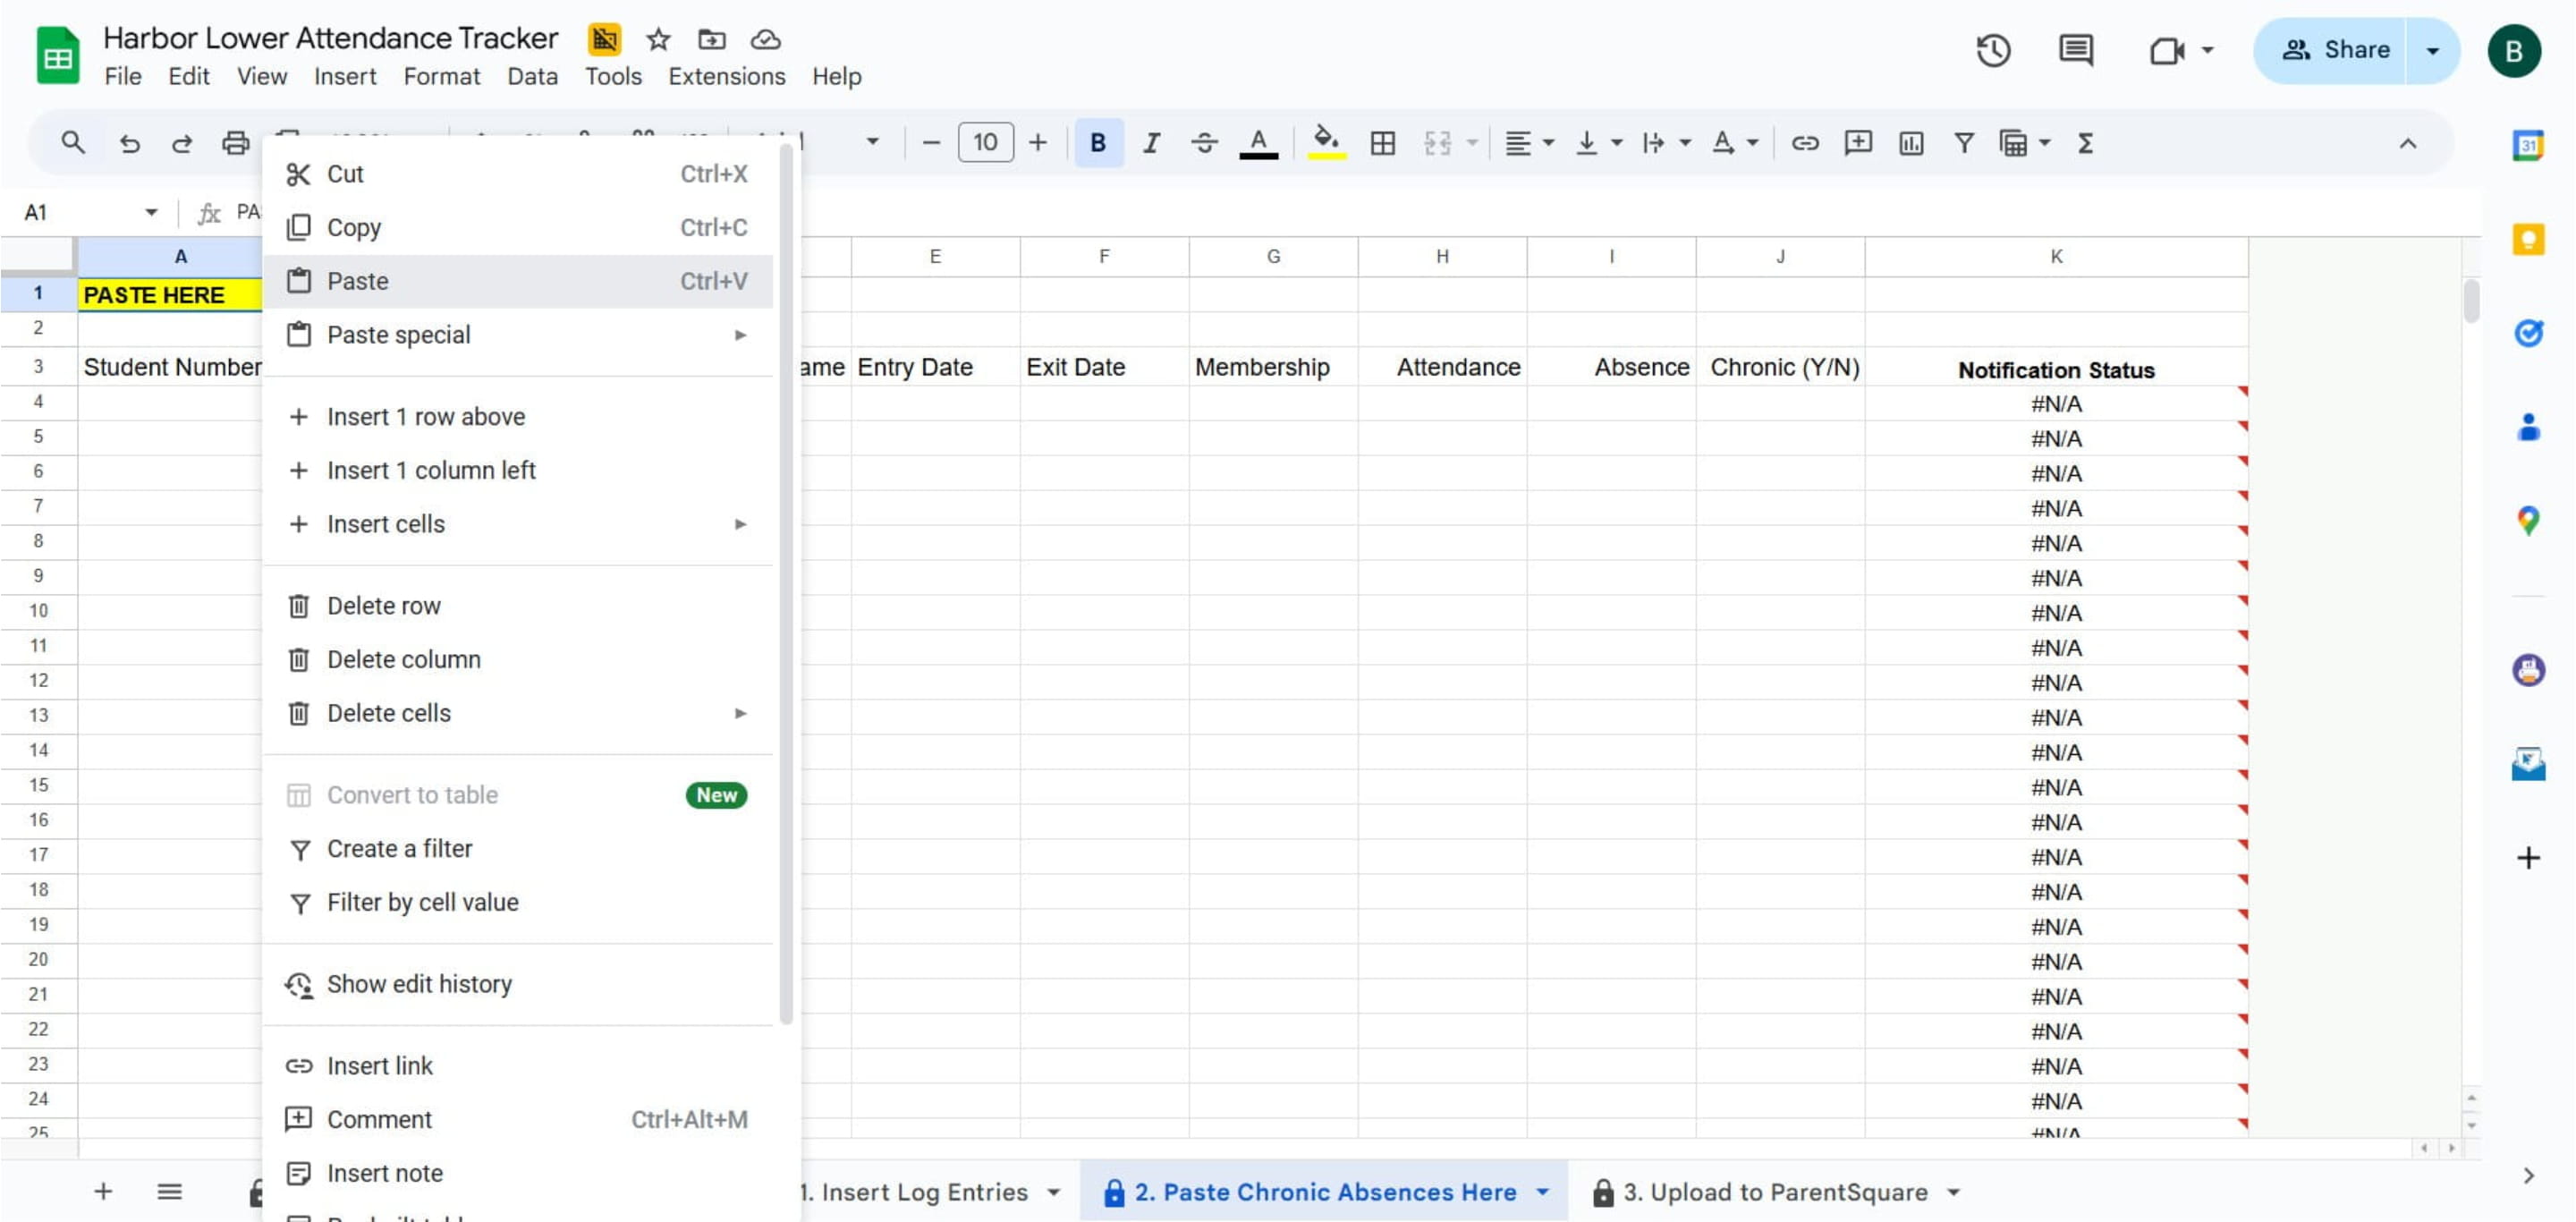Open Google Calendar side panel icon
The width and height of the screenshot is (2576, 1222).
2527,145
